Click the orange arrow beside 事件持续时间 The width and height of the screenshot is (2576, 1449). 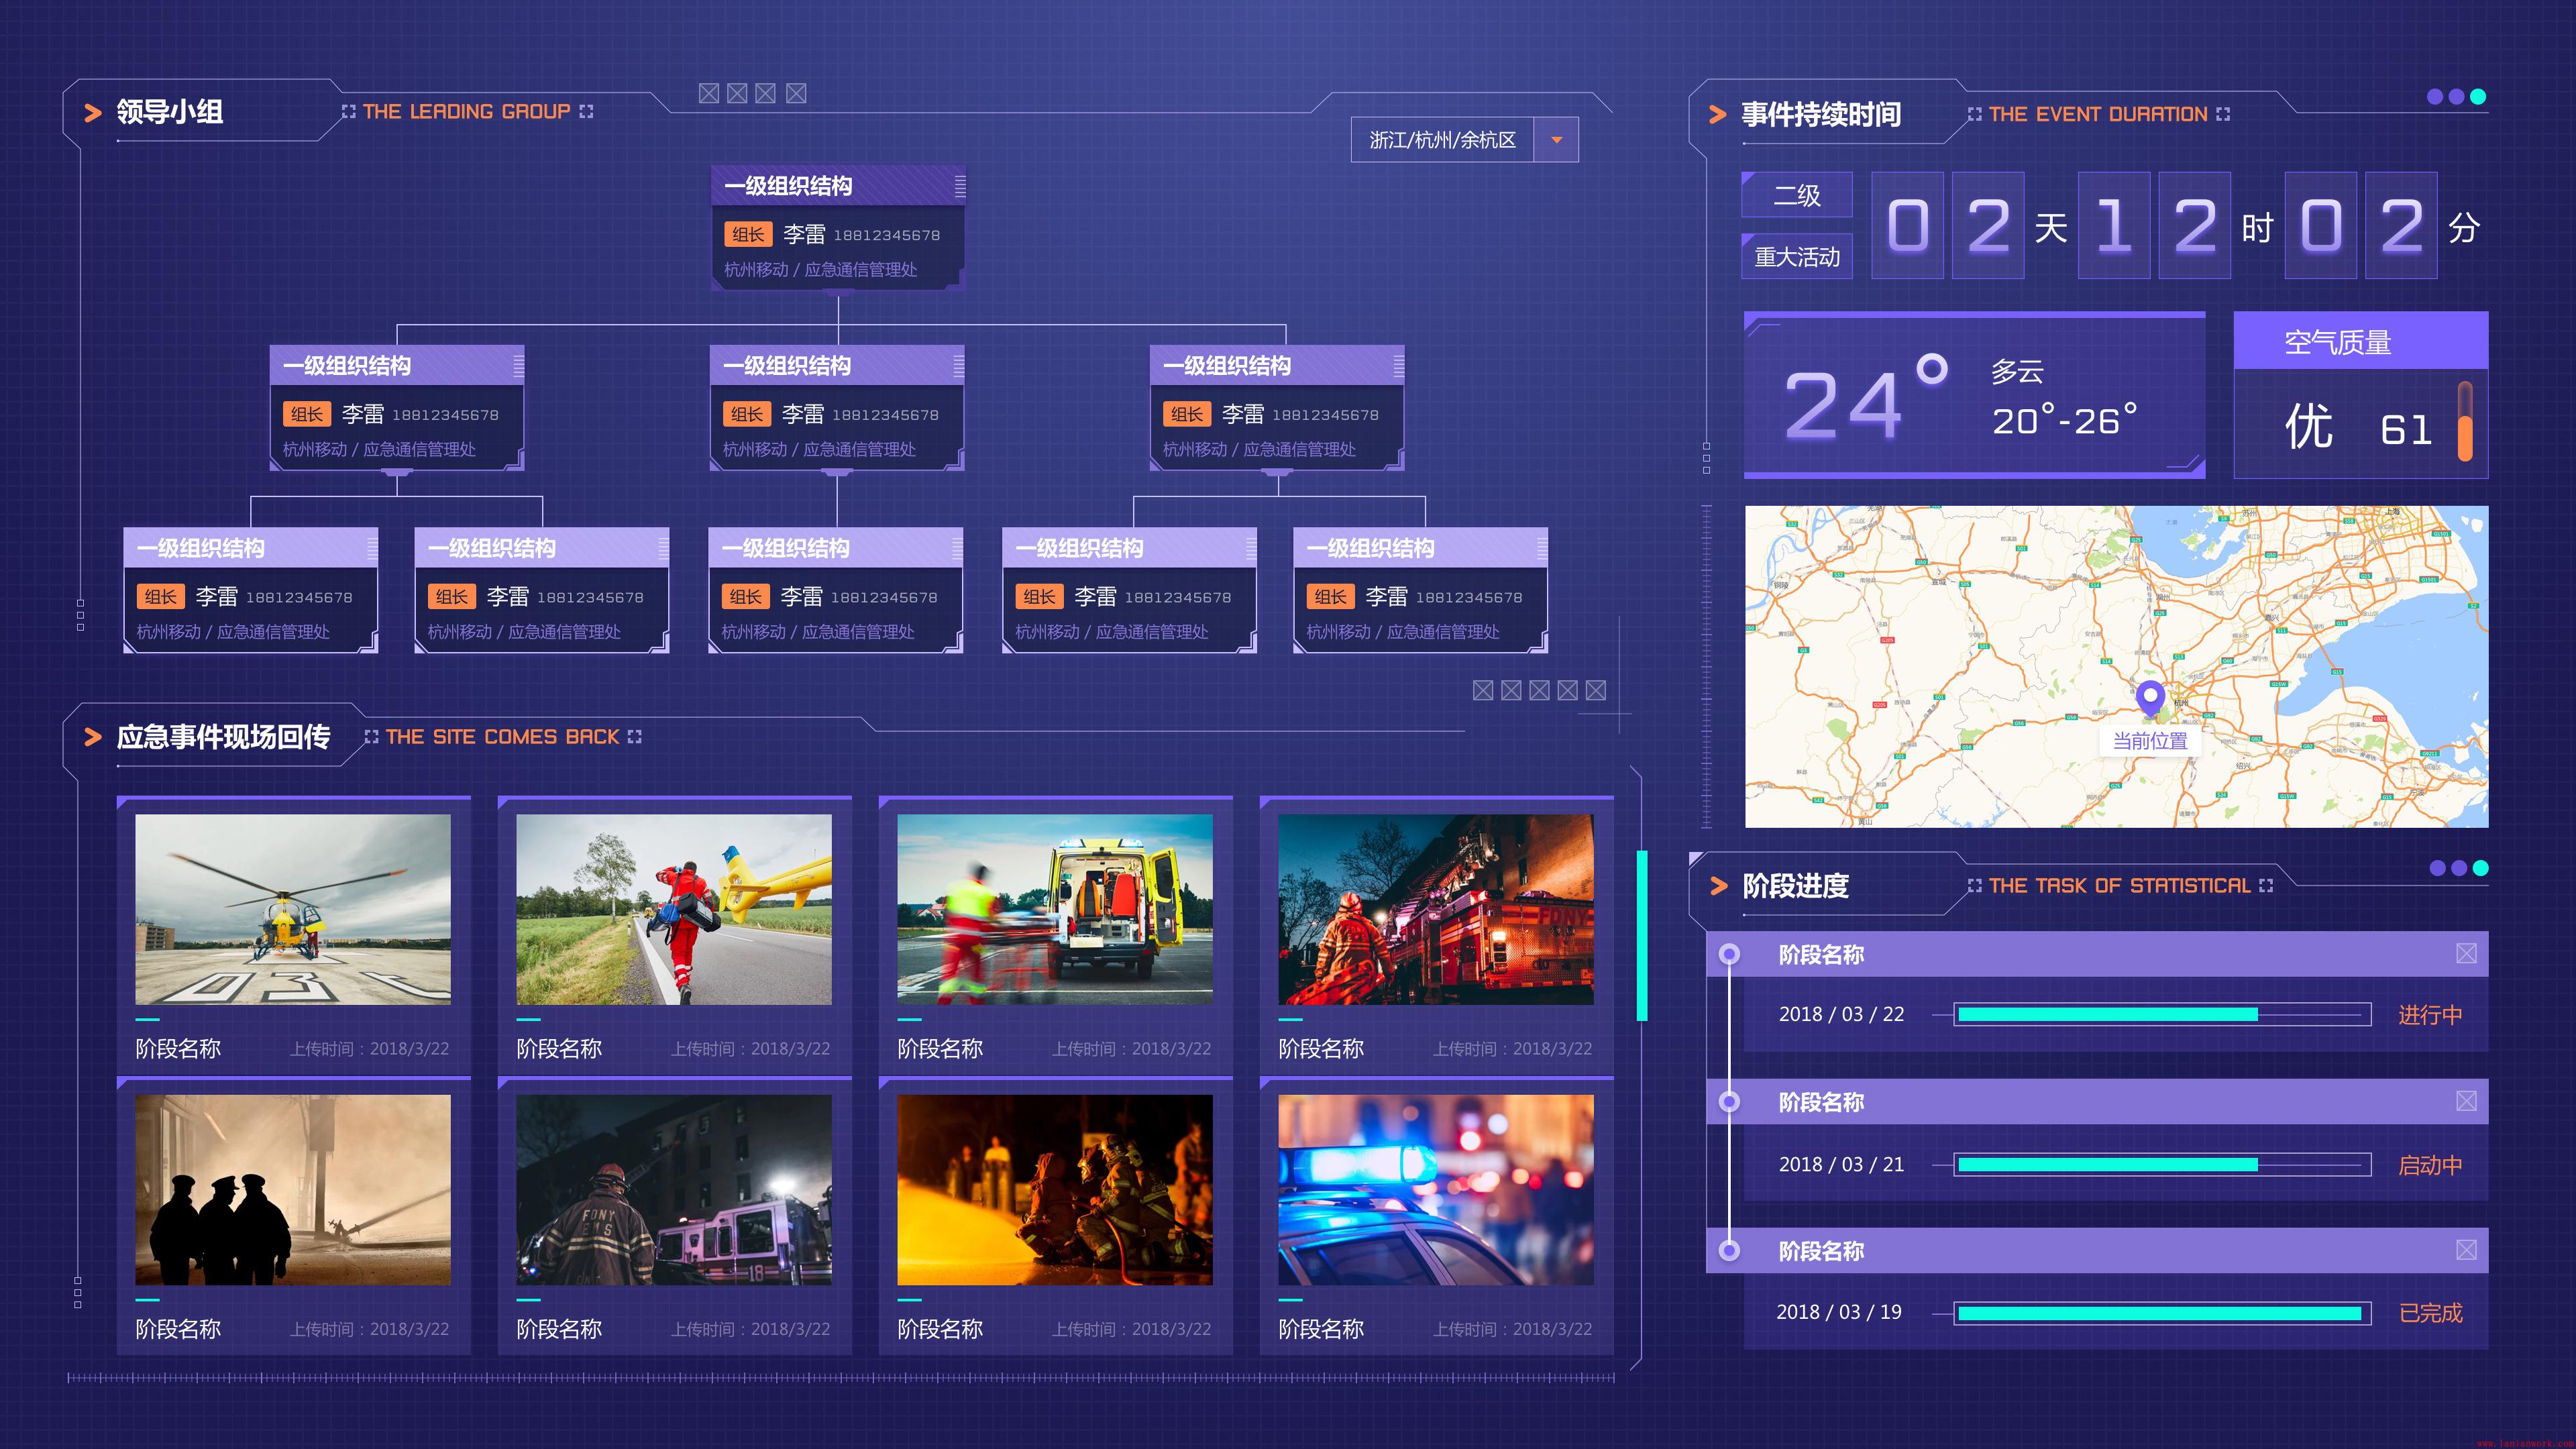pos(1718,115)
